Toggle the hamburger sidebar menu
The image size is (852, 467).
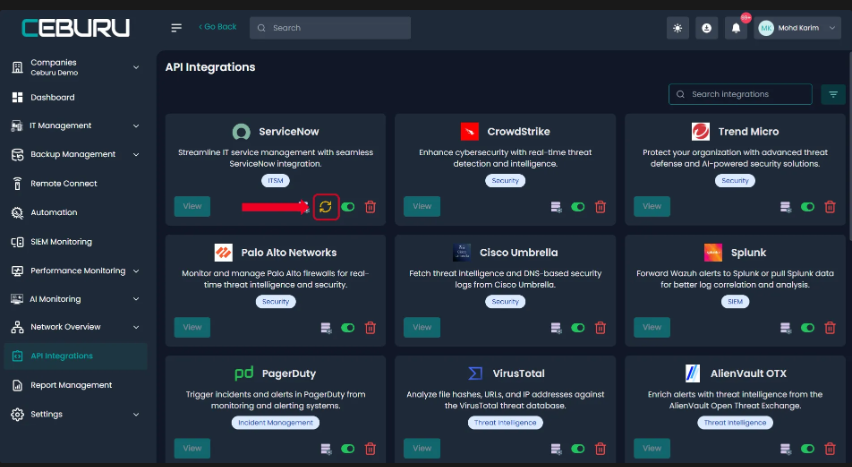pos(176,28)
